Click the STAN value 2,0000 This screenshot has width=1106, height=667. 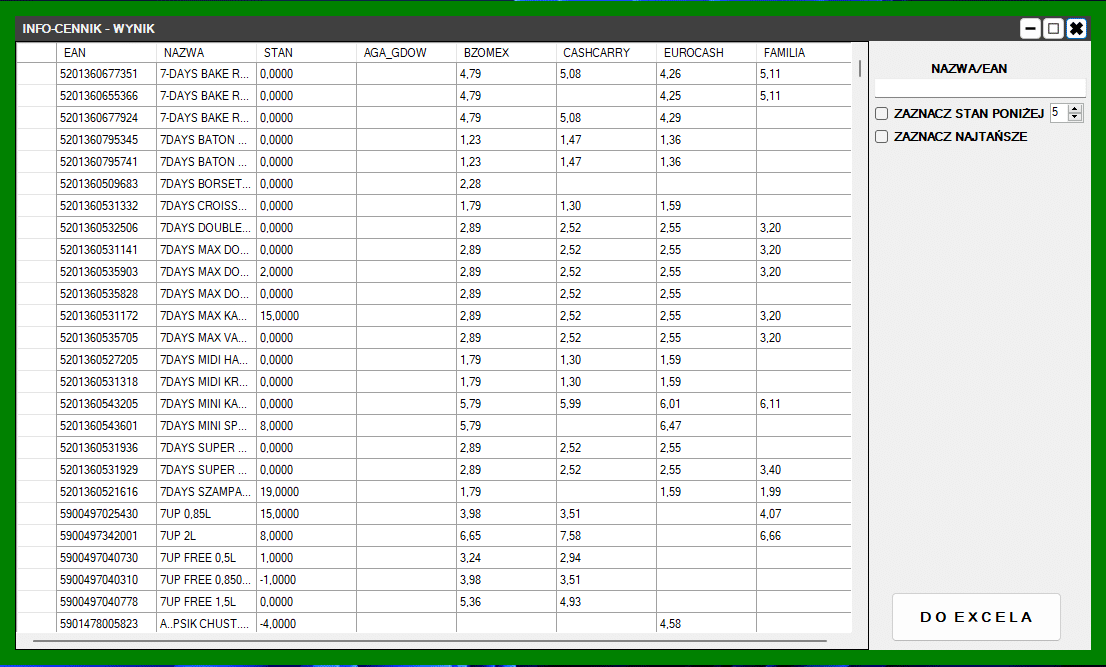[306, 271]
